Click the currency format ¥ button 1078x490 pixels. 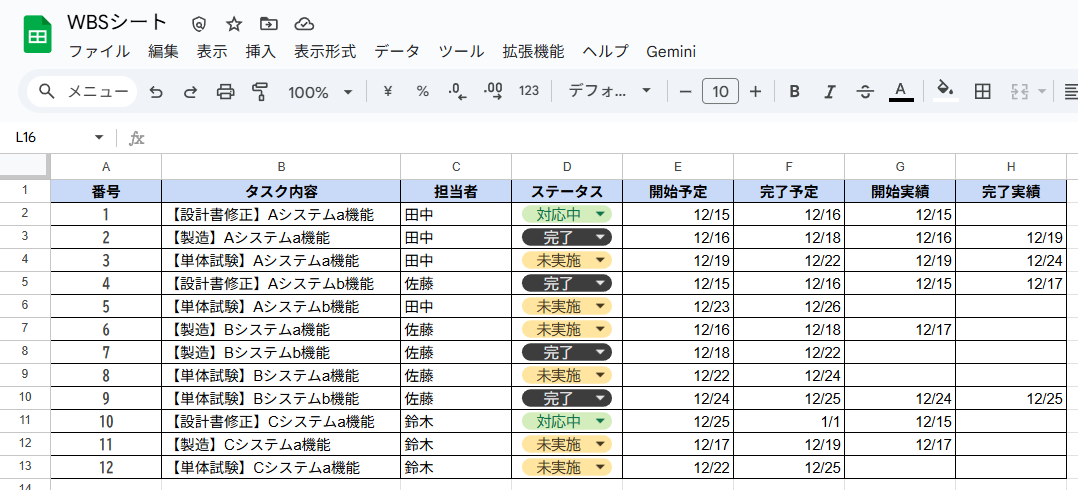pos(387,92)
